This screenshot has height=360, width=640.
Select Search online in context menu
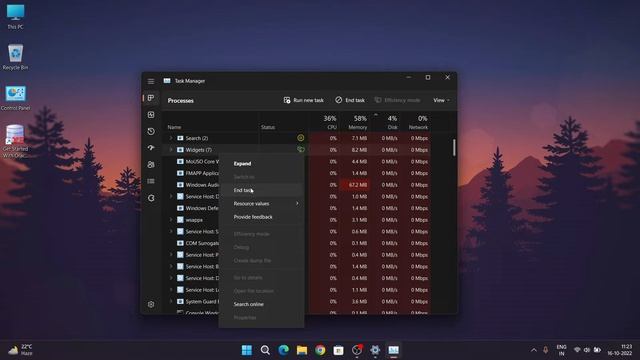[261, 304]
